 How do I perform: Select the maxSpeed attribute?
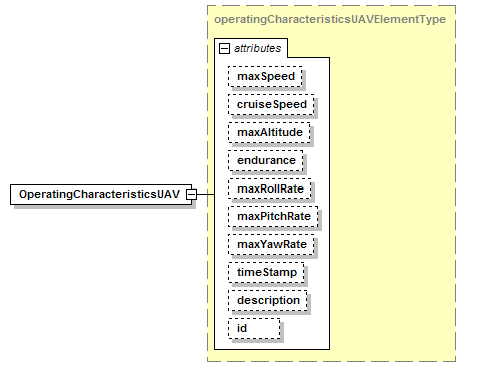click(x=265, y=77)
